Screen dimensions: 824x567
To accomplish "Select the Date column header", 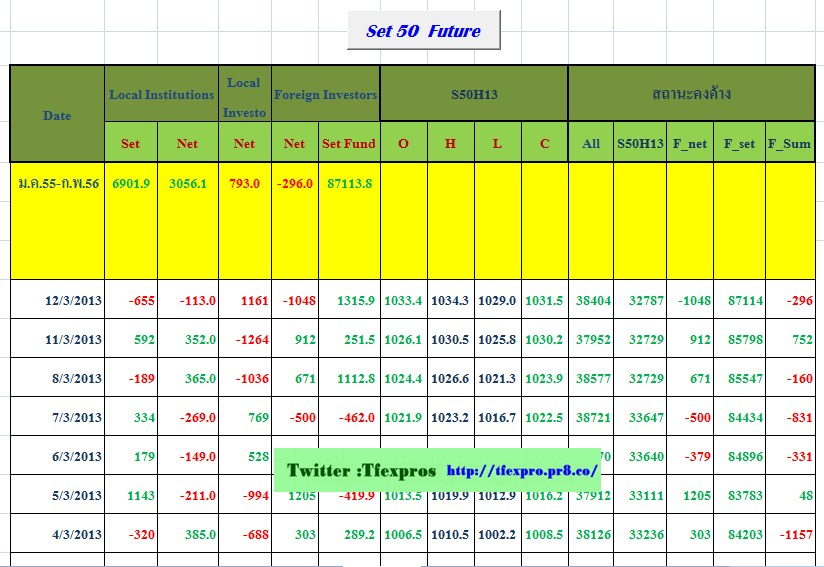I will coord(57,115).
